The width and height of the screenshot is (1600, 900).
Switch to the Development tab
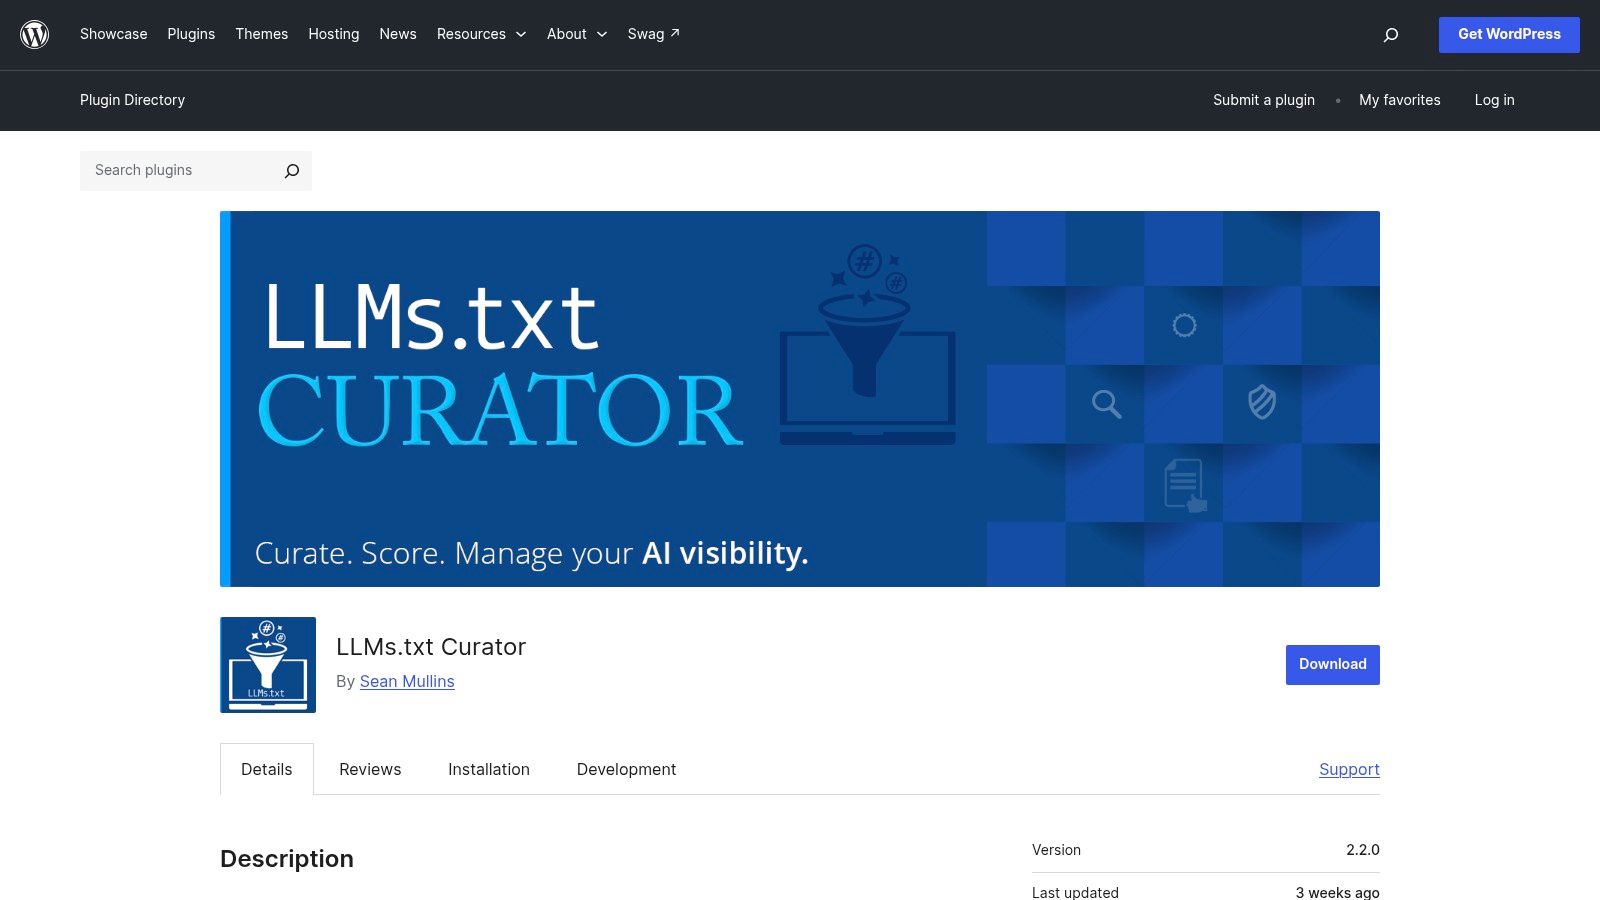(x=627, y=769)
